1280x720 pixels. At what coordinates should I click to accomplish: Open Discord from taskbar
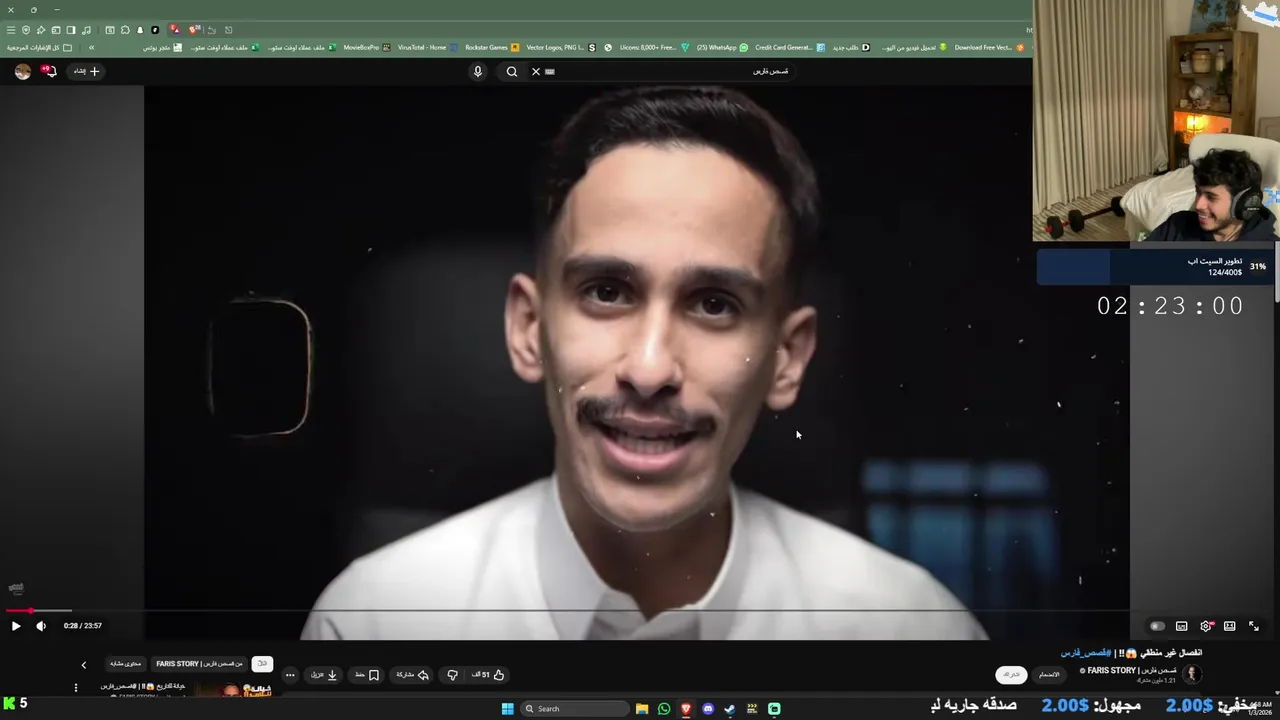pos(708,709)
